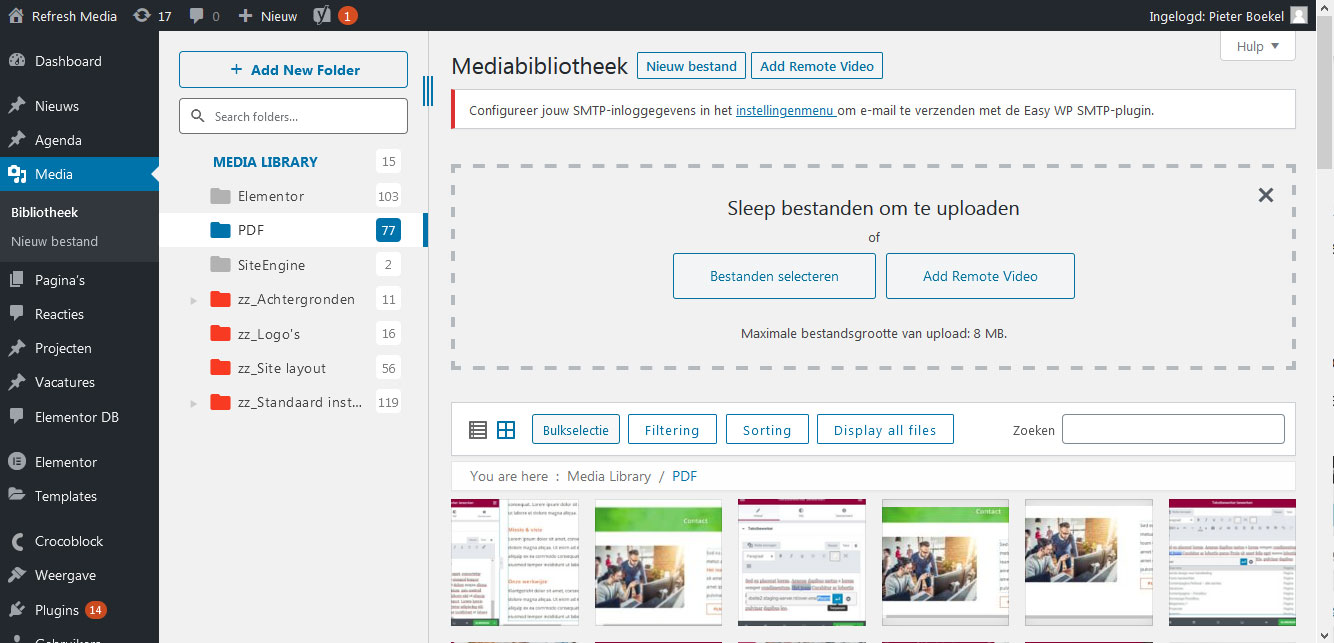This screenshot has height=643, width=1334.
Task: Collapse the folder sidebar with divider handle
Action: pyautogui.click(x=429, y=91)
